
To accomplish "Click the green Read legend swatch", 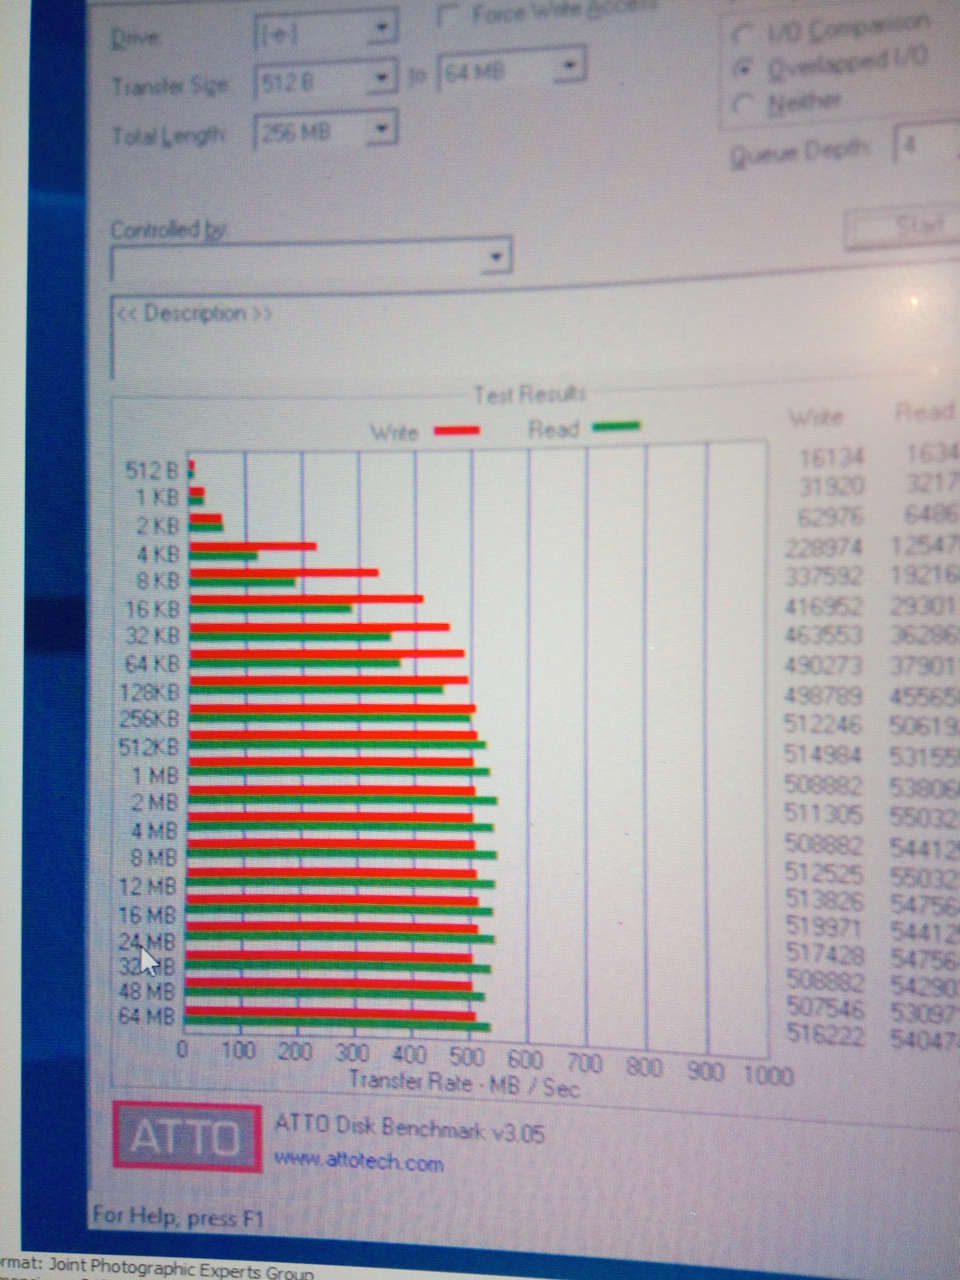I will click(x=615, y=427).
